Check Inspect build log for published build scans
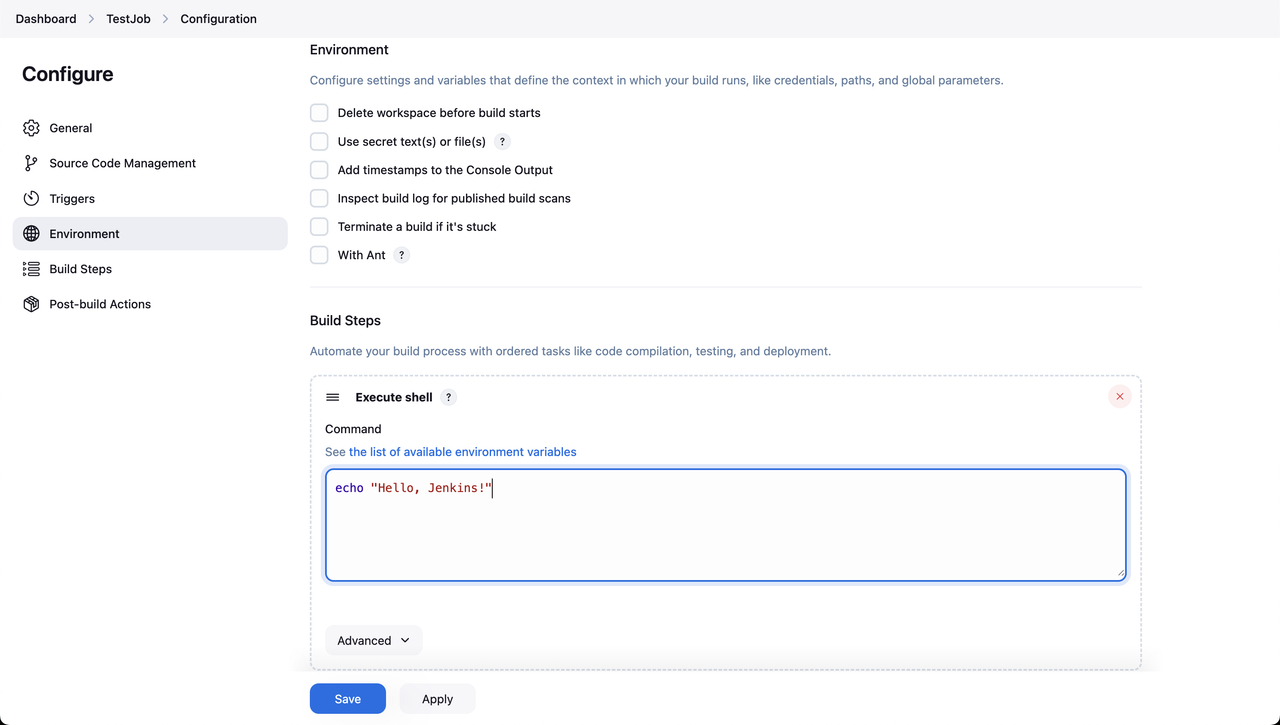The height and width of the screenshot is (725, 1280). click(x=319, y=198)
